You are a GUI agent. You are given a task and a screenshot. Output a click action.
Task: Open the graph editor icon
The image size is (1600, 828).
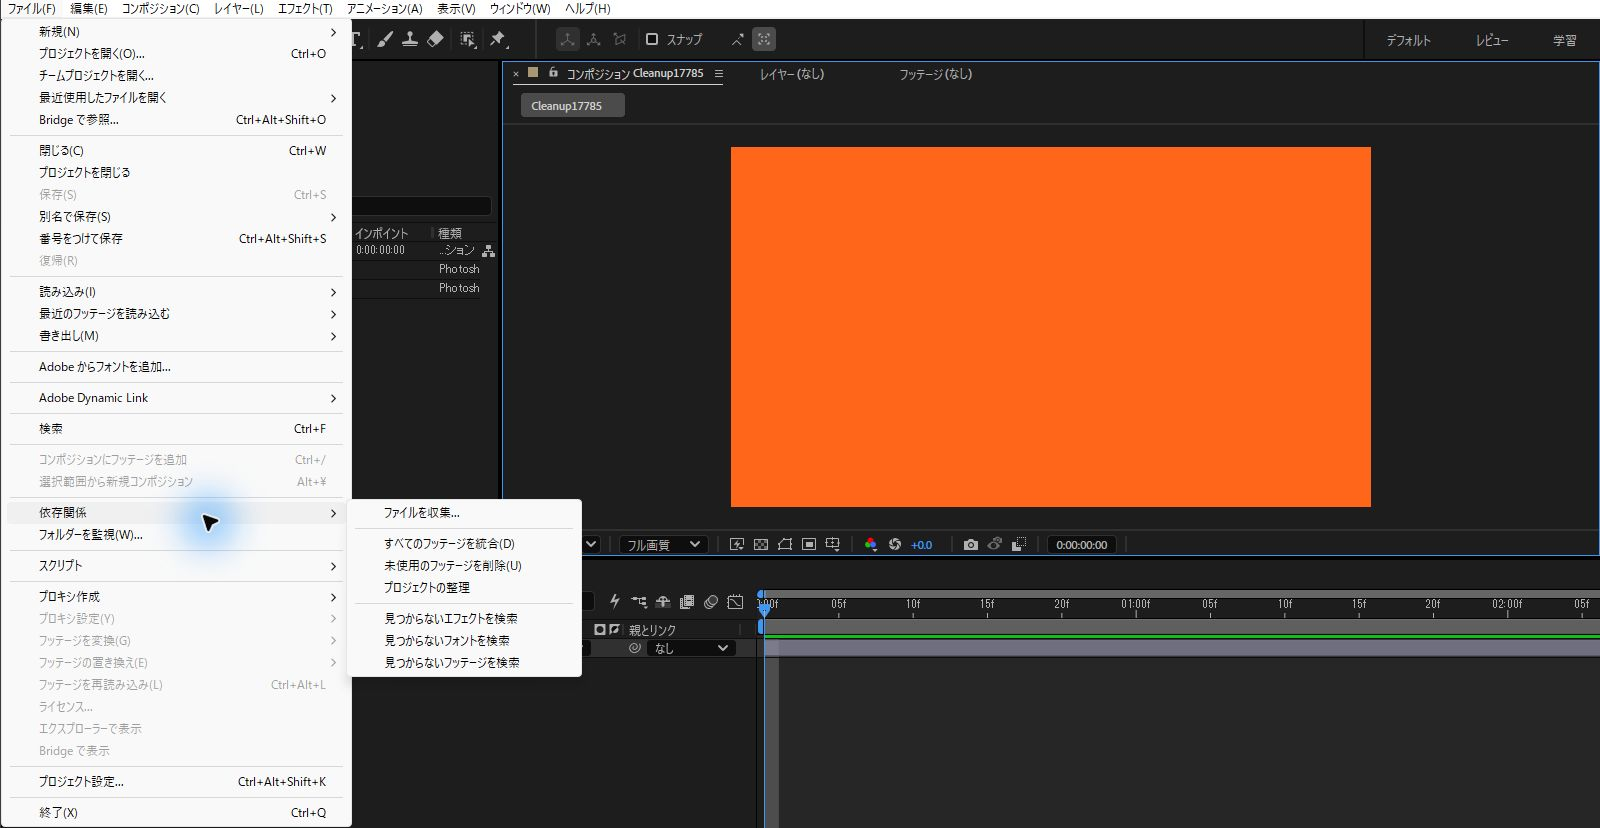tap(736, 601)
